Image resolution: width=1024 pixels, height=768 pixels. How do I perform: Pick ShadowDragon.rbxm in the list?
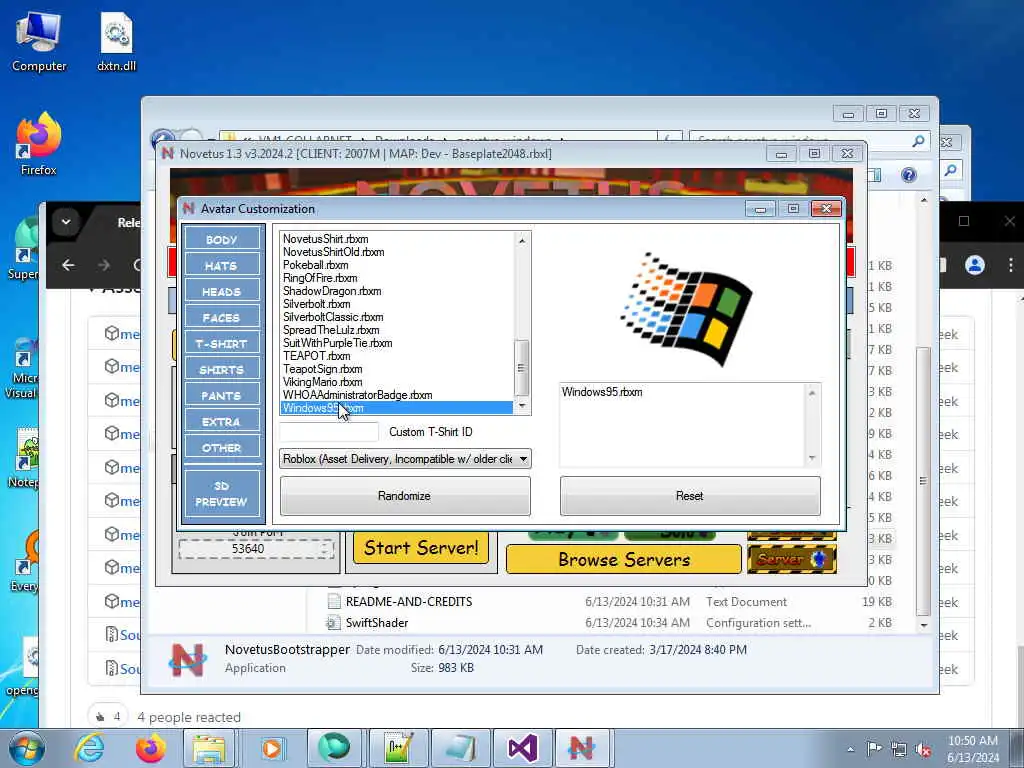(332, 291)
